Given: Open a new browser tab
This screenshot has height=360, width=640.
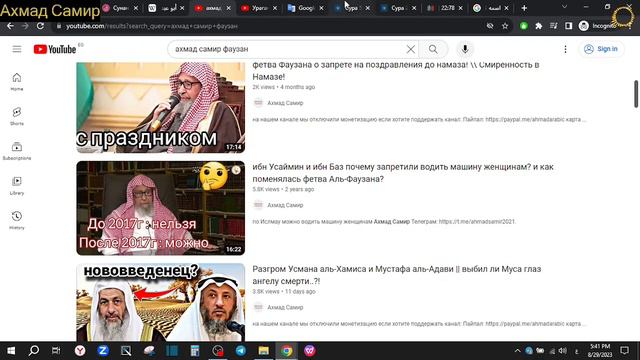Looking at the screenshot, I should coord(524,8).
